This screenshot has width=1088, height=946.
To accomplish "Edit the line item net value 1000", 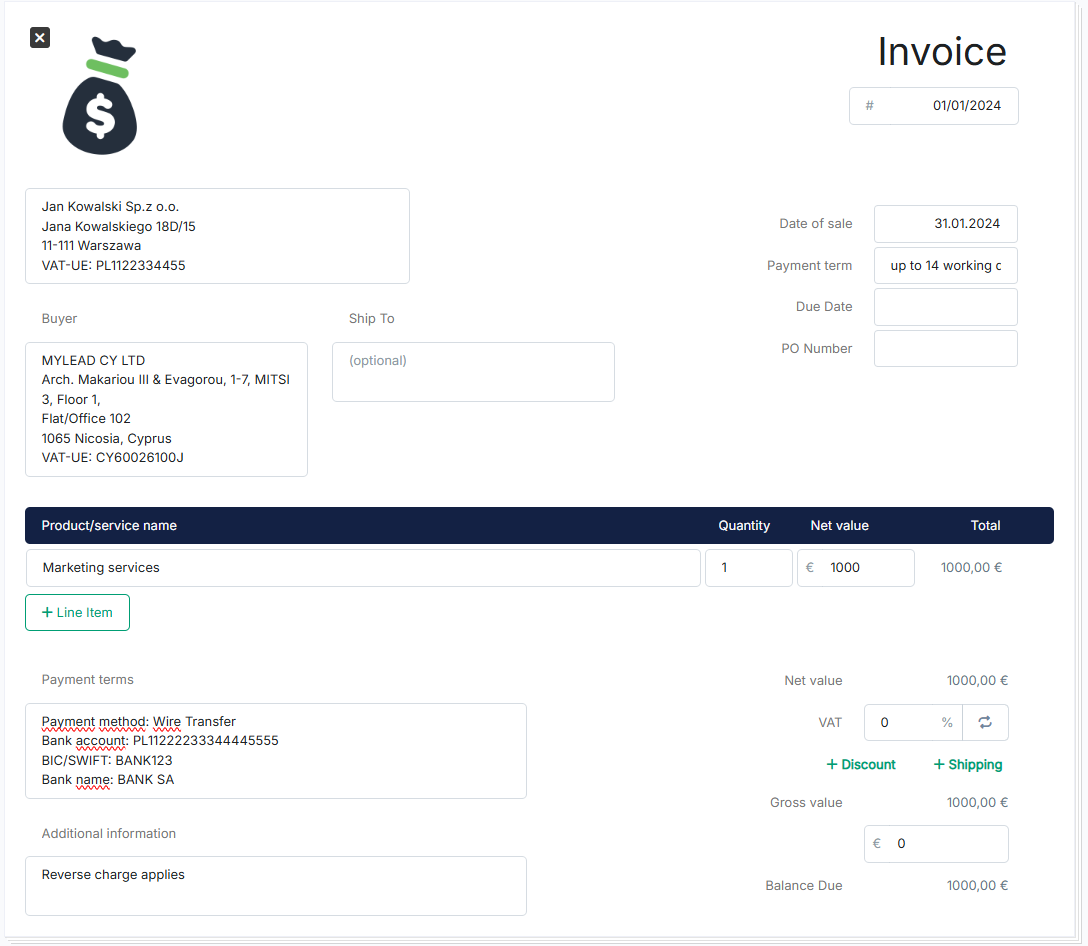I will [864, 568].
